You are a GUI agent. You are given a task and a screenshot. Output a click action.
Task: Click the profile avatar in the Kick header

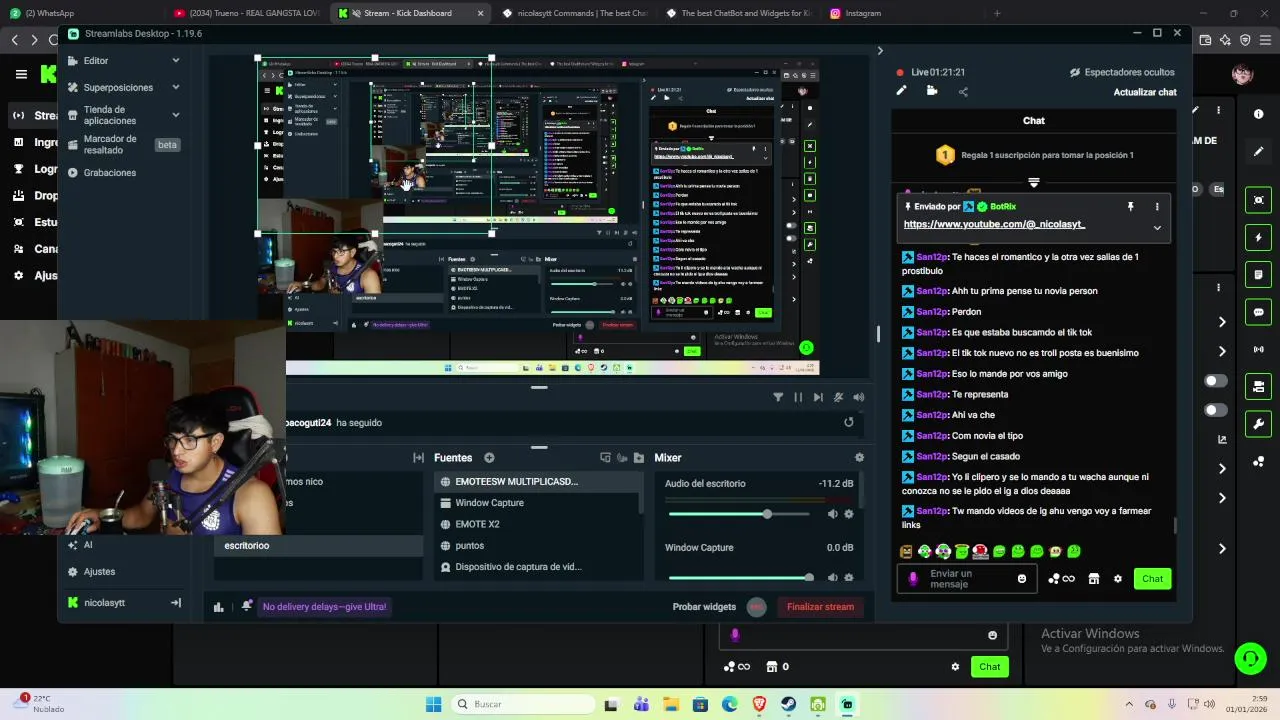coord(1242,74)
